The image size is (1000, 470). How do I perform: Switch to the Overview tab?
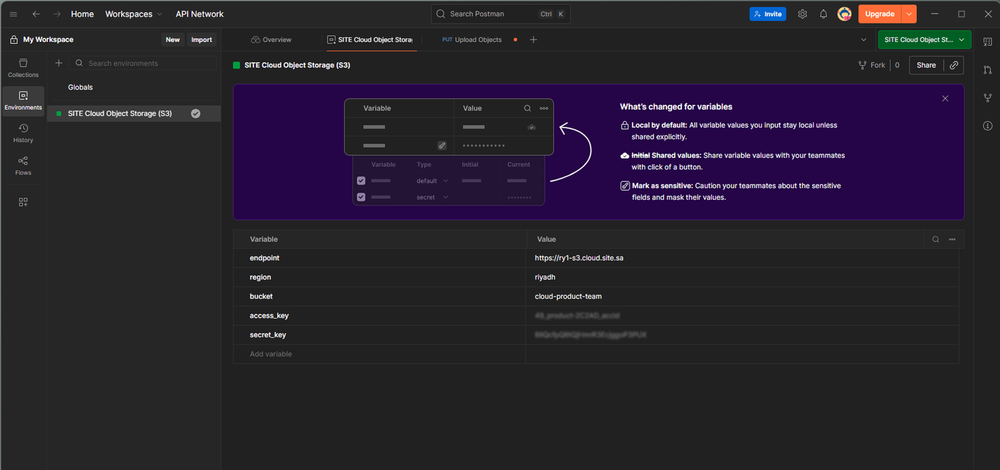pos(271,40)
